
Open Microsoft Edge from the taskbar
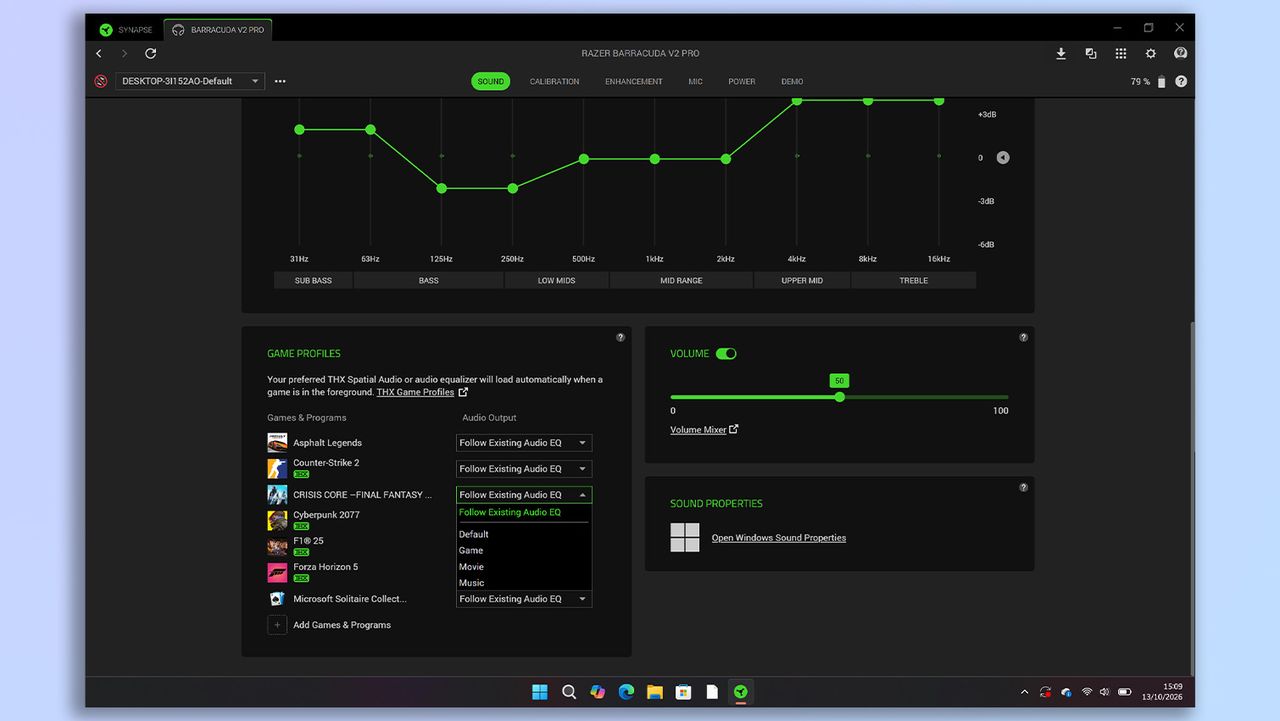pyautogui.click(x=626, y=692)
